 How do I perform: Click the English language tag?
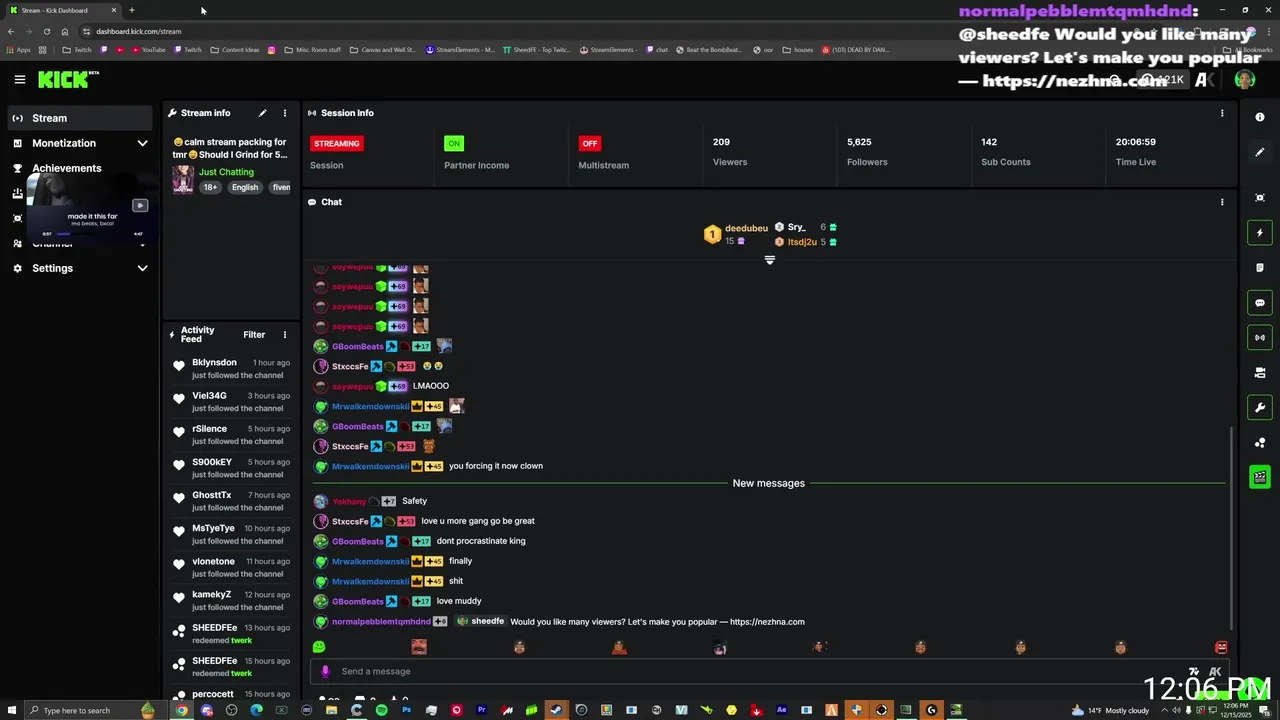(245, 187)
